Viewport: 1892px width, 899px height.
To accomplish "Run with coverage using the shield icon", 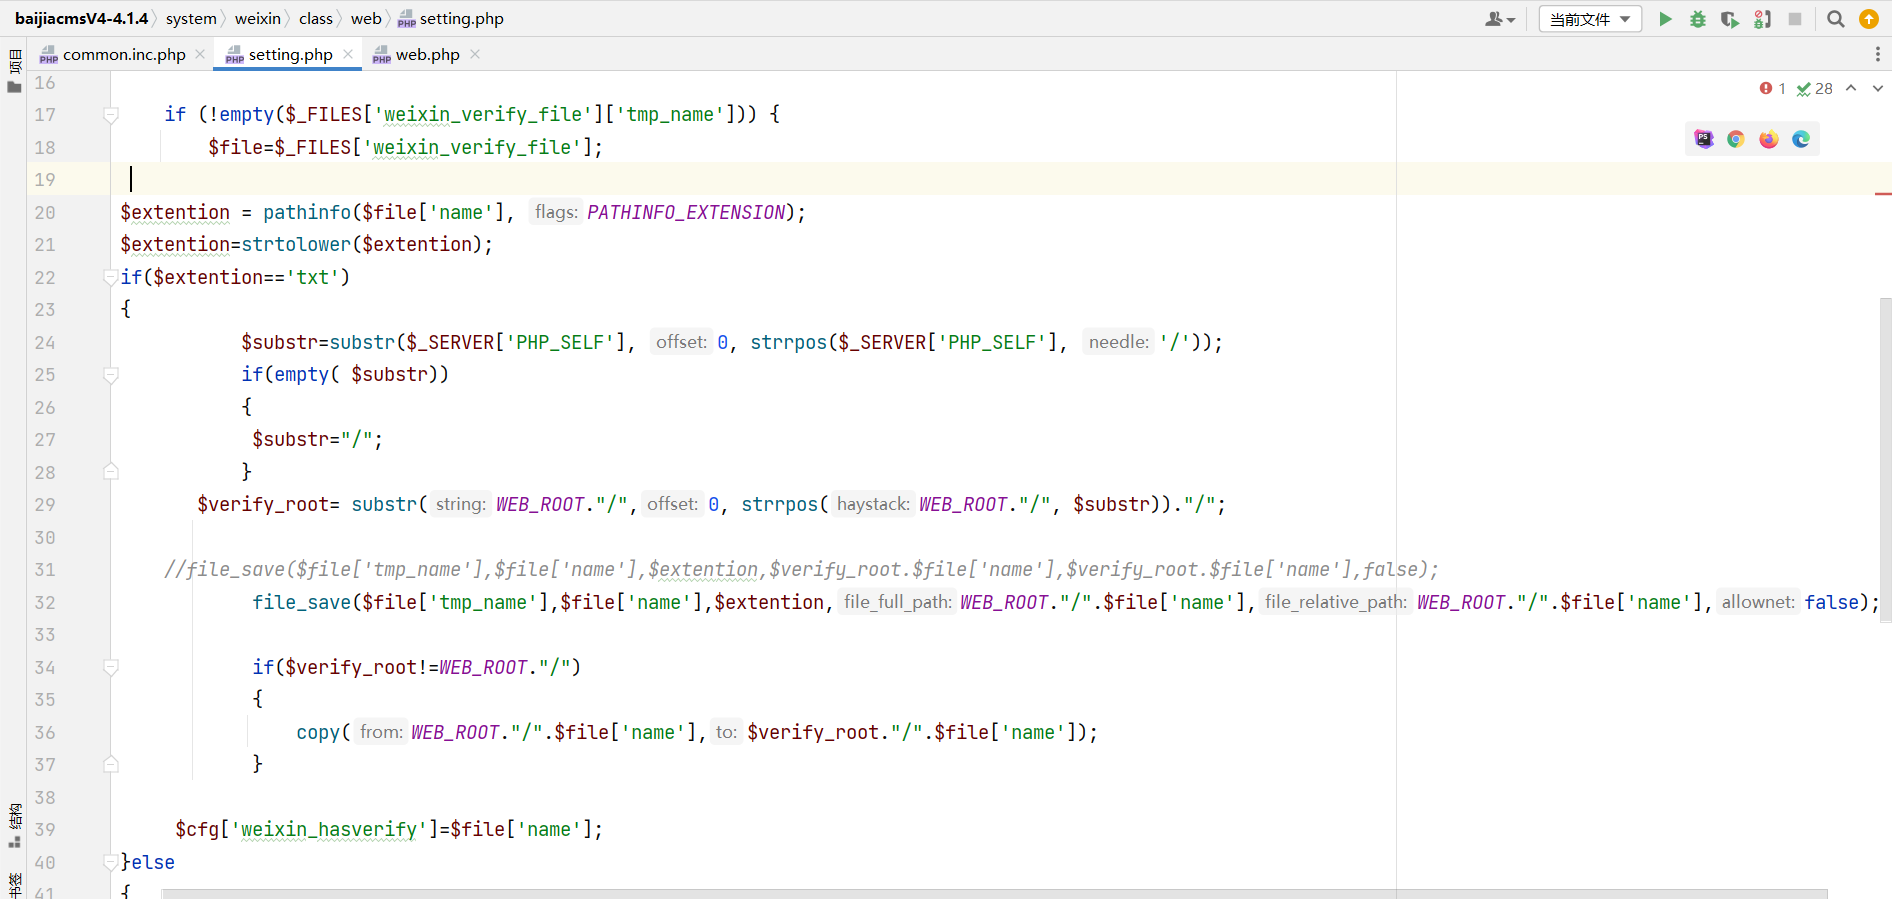I will click(1730, 19).
